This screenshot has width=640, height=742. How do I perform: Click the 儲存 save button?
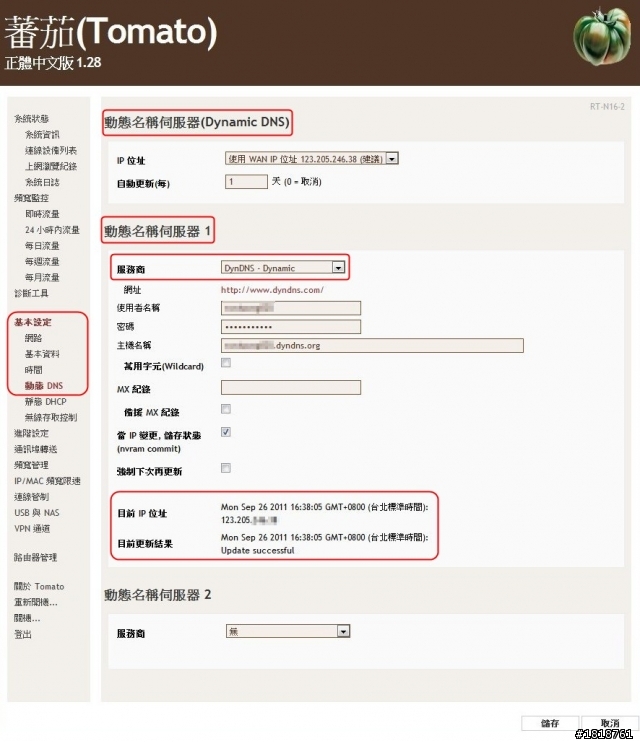point(550,723)
